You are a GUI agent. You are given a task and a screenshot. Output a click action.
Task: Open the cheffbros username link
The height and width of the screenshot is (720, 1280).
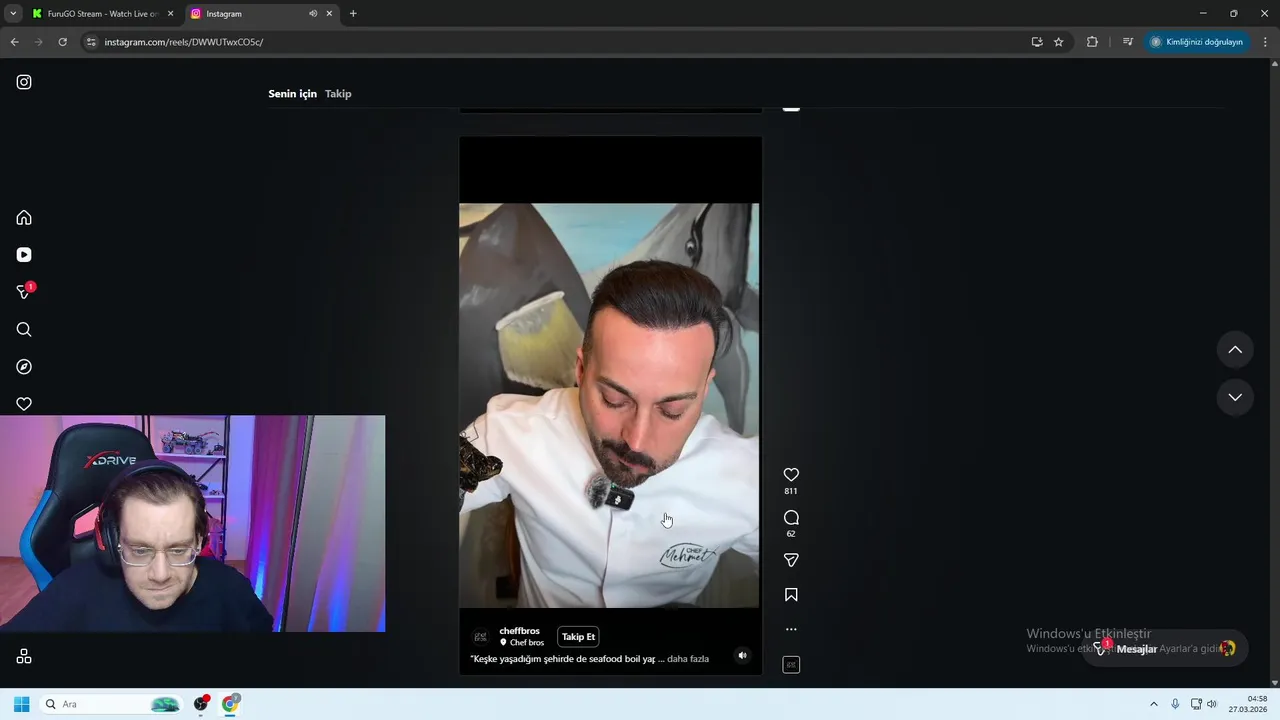519,631
